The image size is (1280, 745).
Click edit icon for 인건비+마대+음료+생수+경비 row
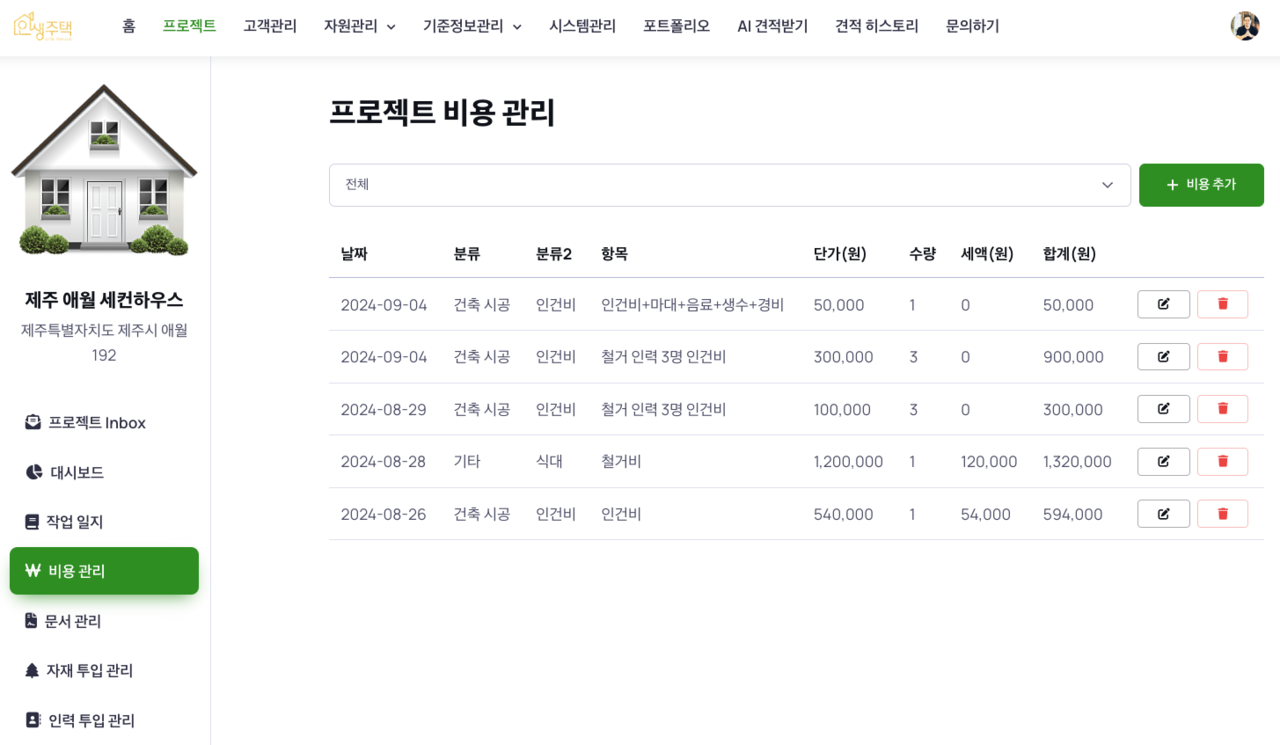[x=1163, y=304]
